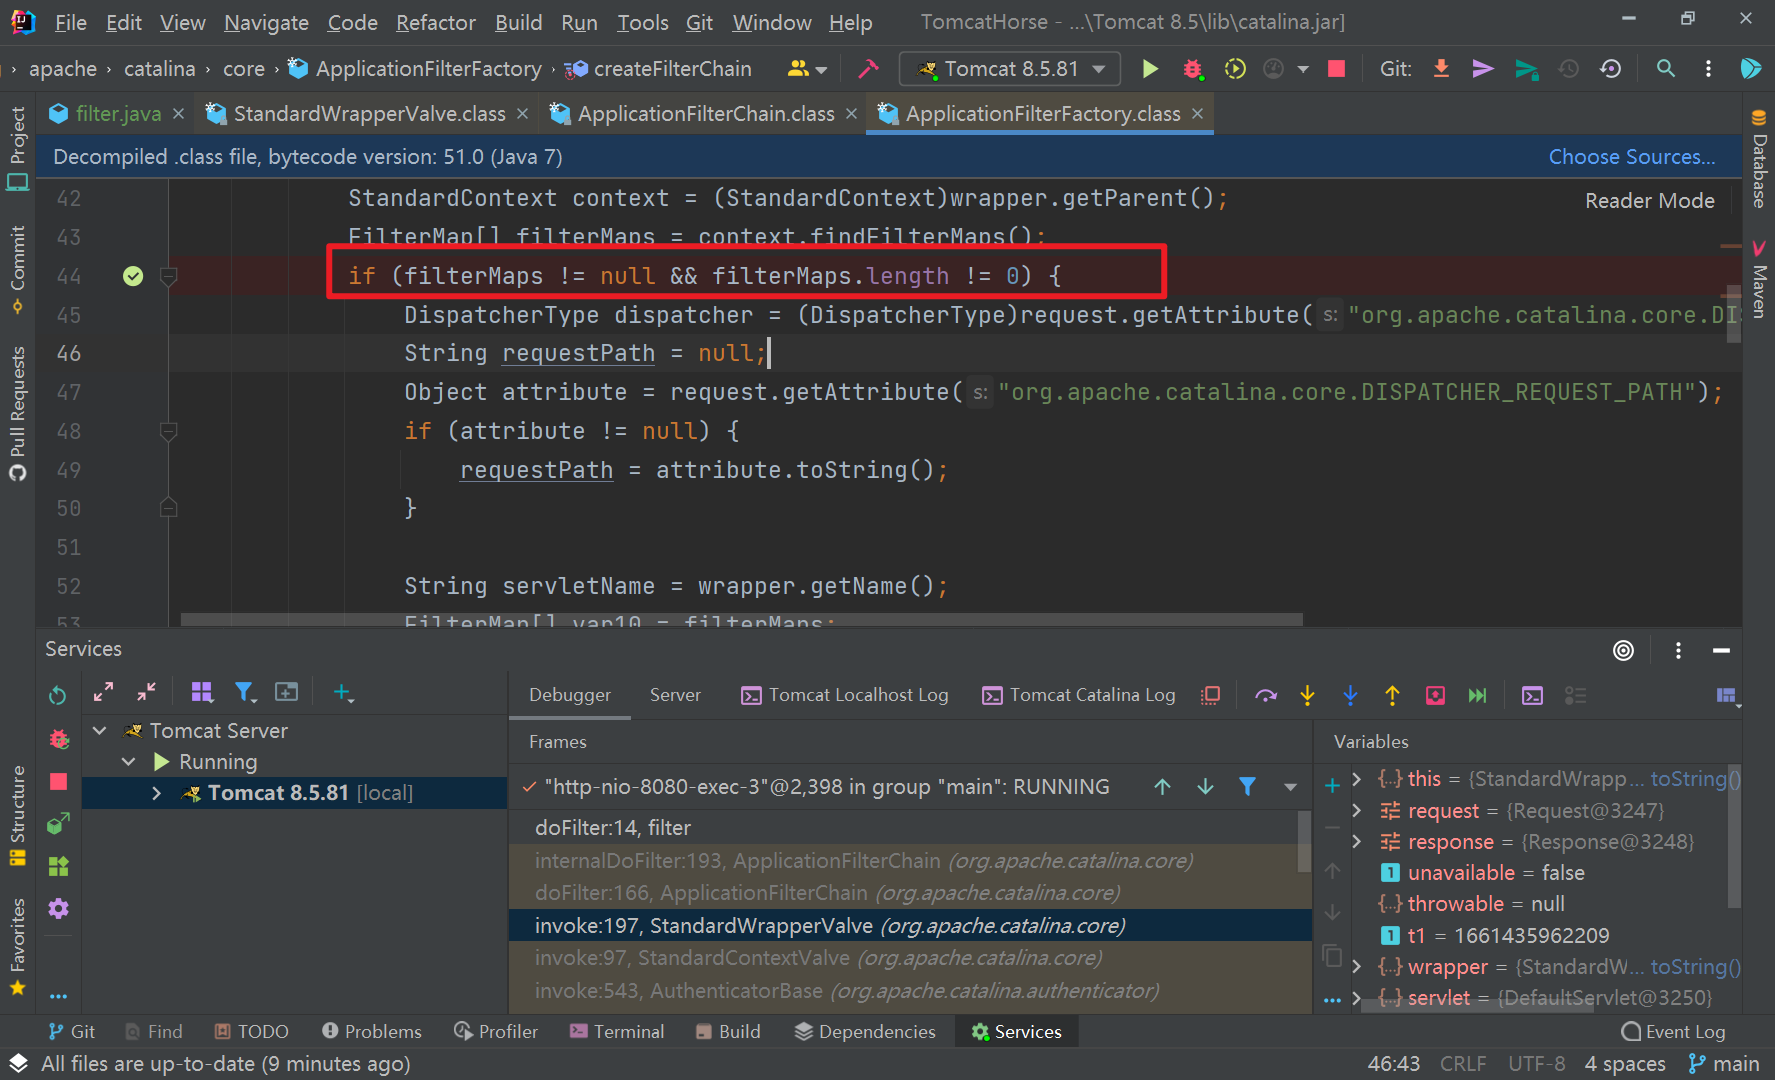Open the Navigate menu
Screen dimensions: 1775x1080
pyautogui.click(x=265, y=22)
